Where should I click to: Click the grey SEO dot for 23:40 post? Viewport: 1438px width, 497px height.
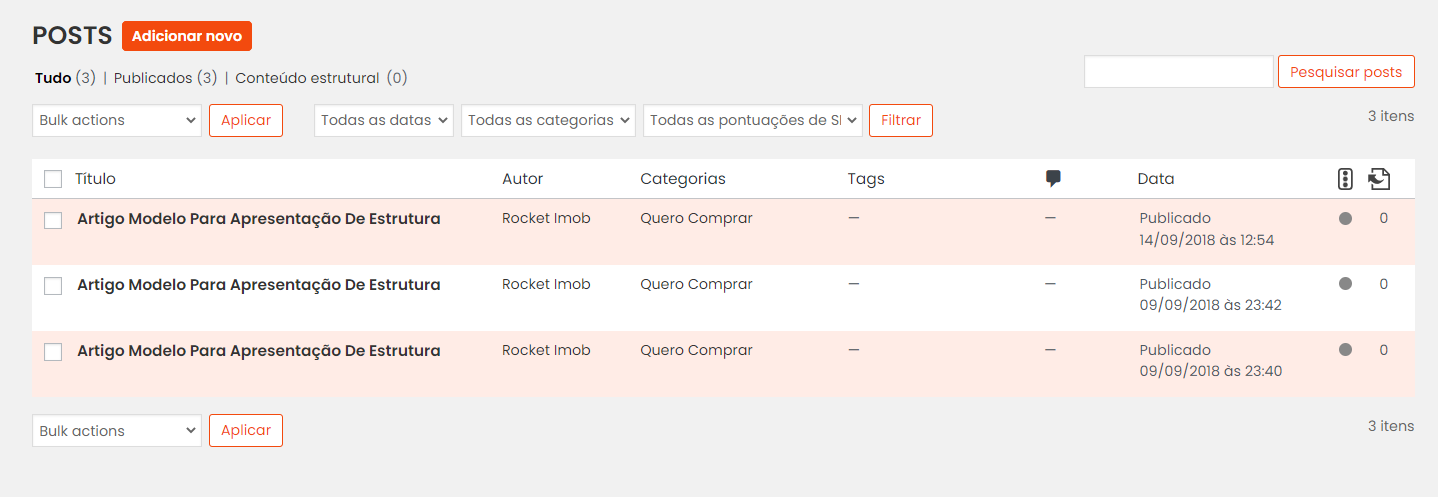(1345, 350)
